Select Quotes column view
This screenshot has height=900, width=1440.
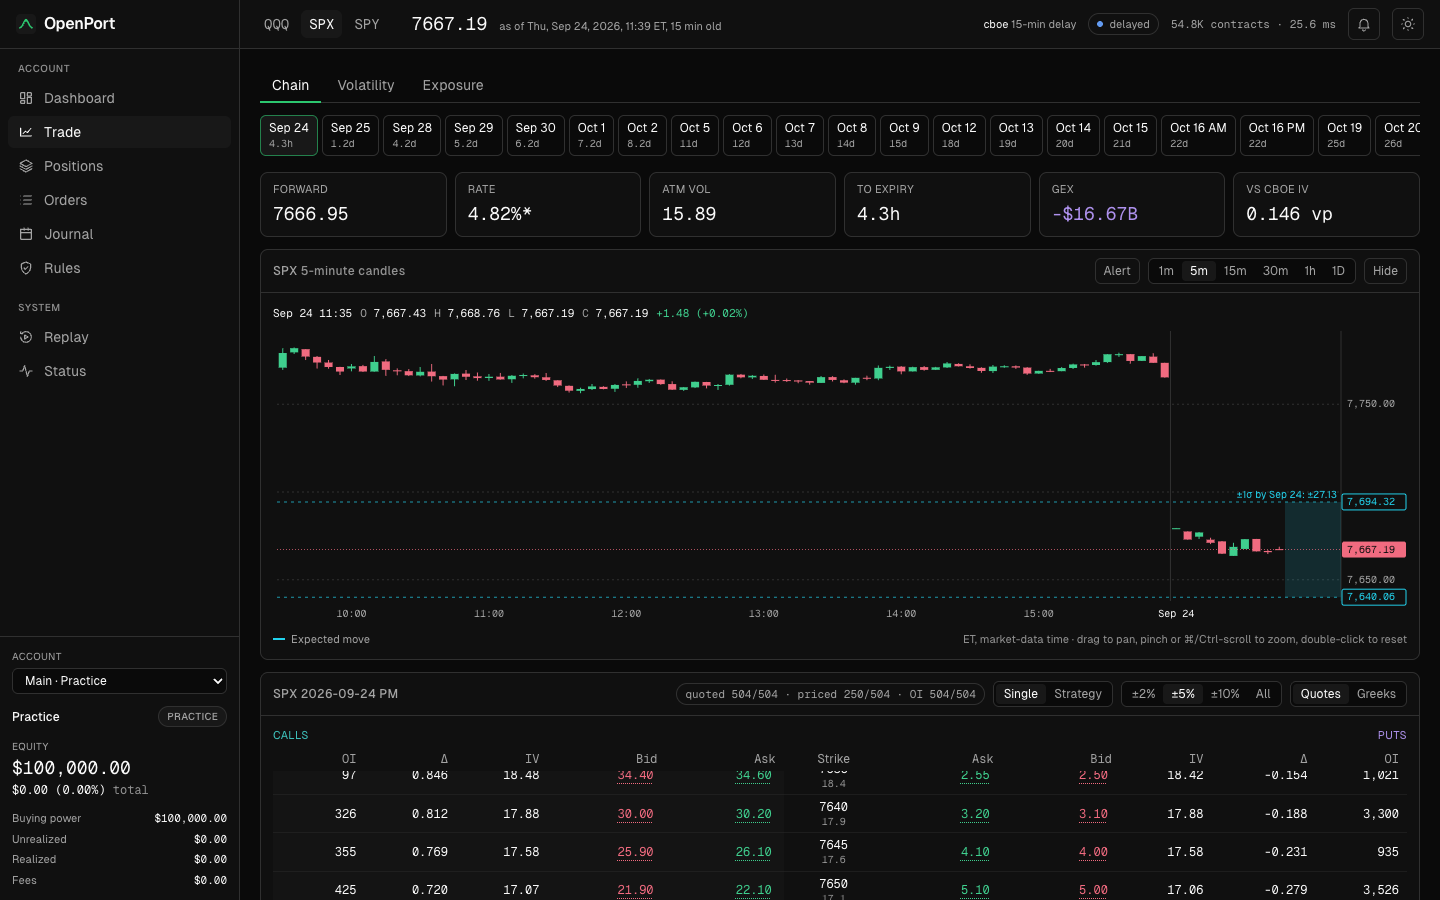(1321, 694)
